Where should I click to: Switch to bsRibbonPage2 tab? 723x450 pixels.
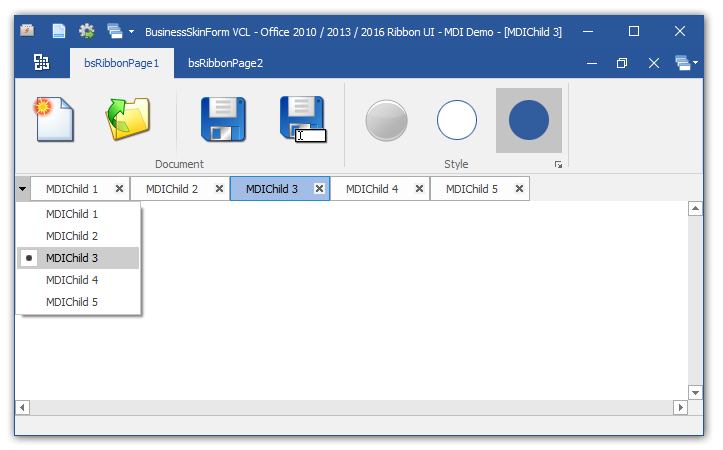pos(225,63)
